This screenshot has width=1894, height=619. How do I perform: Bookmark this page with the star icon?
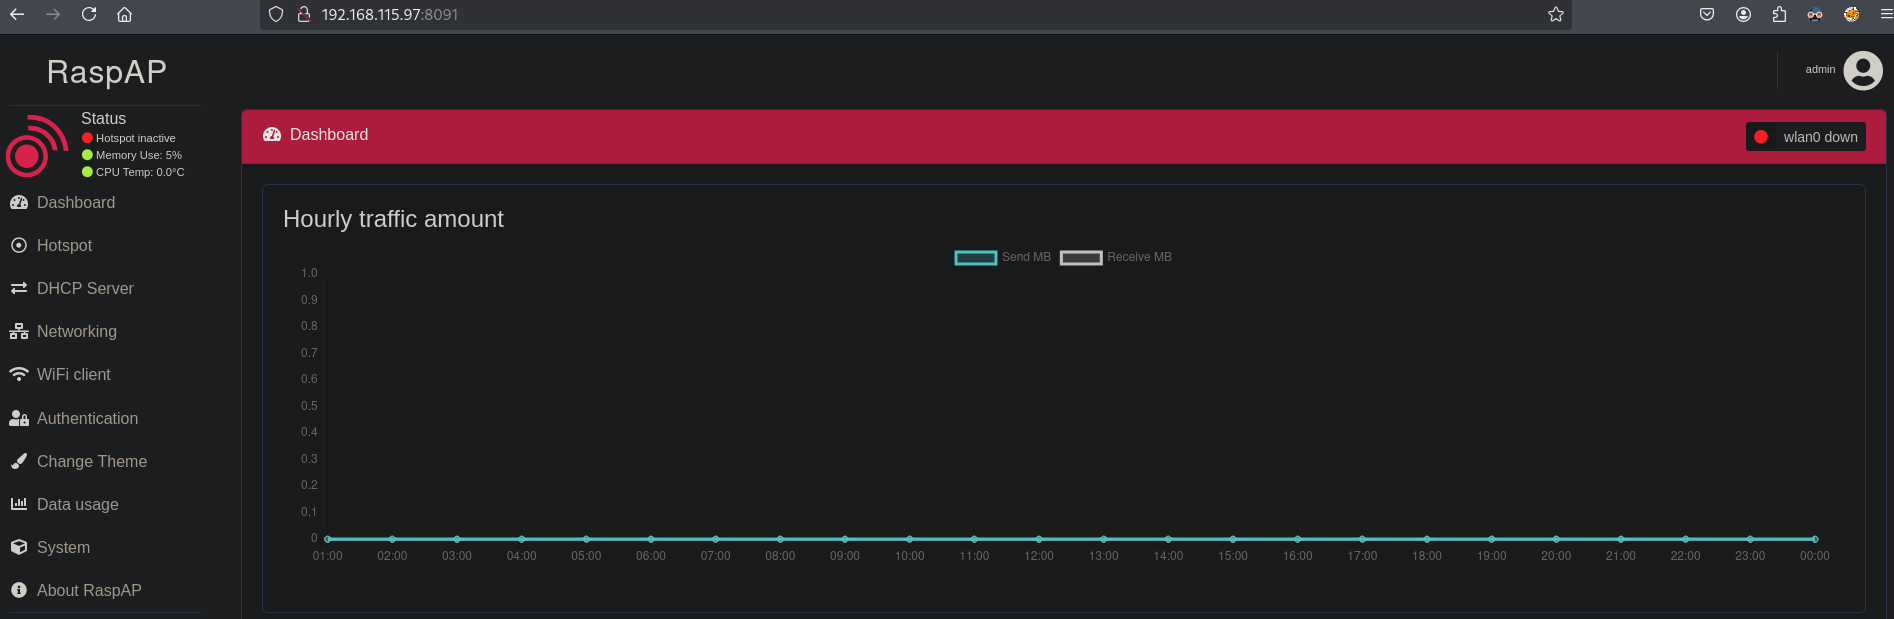coord(1555,14)
